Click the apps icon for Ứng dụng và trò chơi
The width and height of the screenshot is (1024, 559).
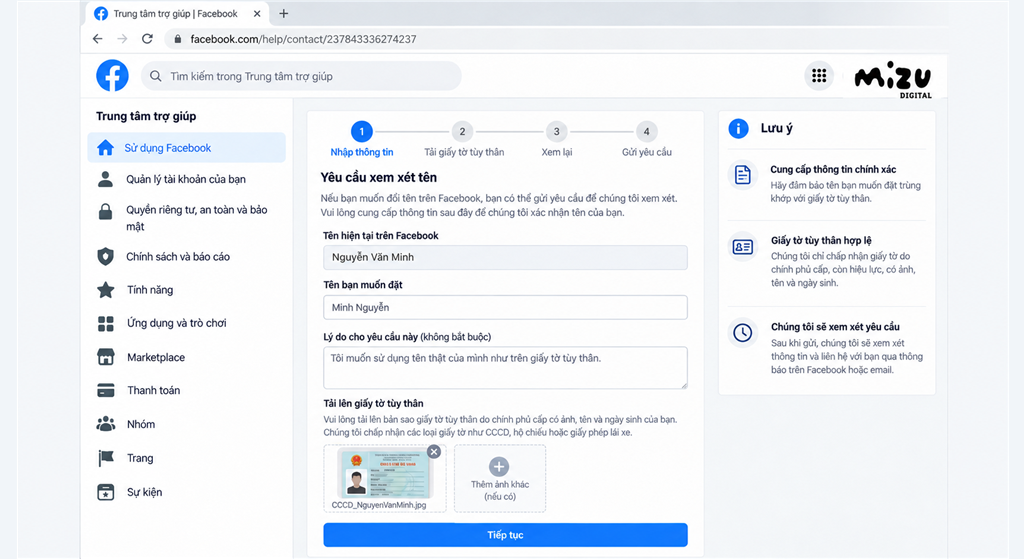105,323
